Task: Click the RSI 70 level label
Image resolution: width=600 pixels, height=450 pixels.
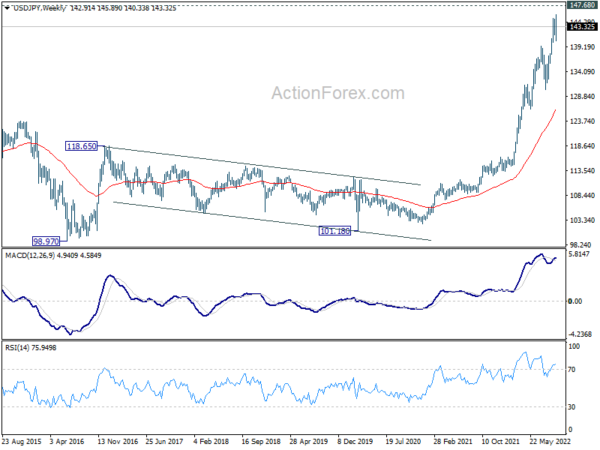Action: point(572,370)
